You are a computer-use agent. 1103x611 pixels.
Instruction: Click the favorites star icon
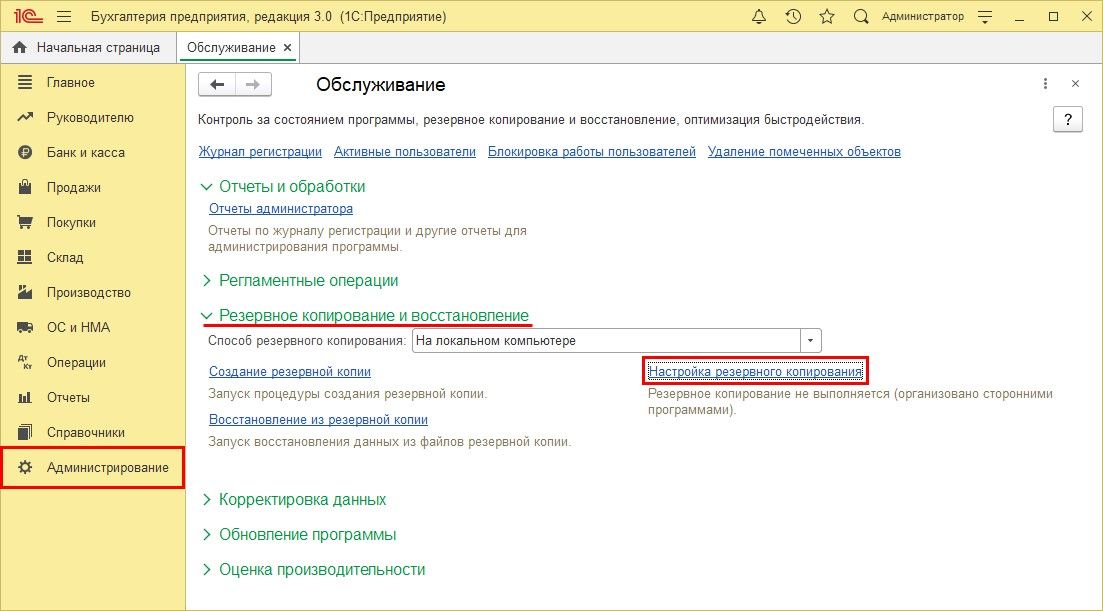pyautogui.click(x=826, y=17)
